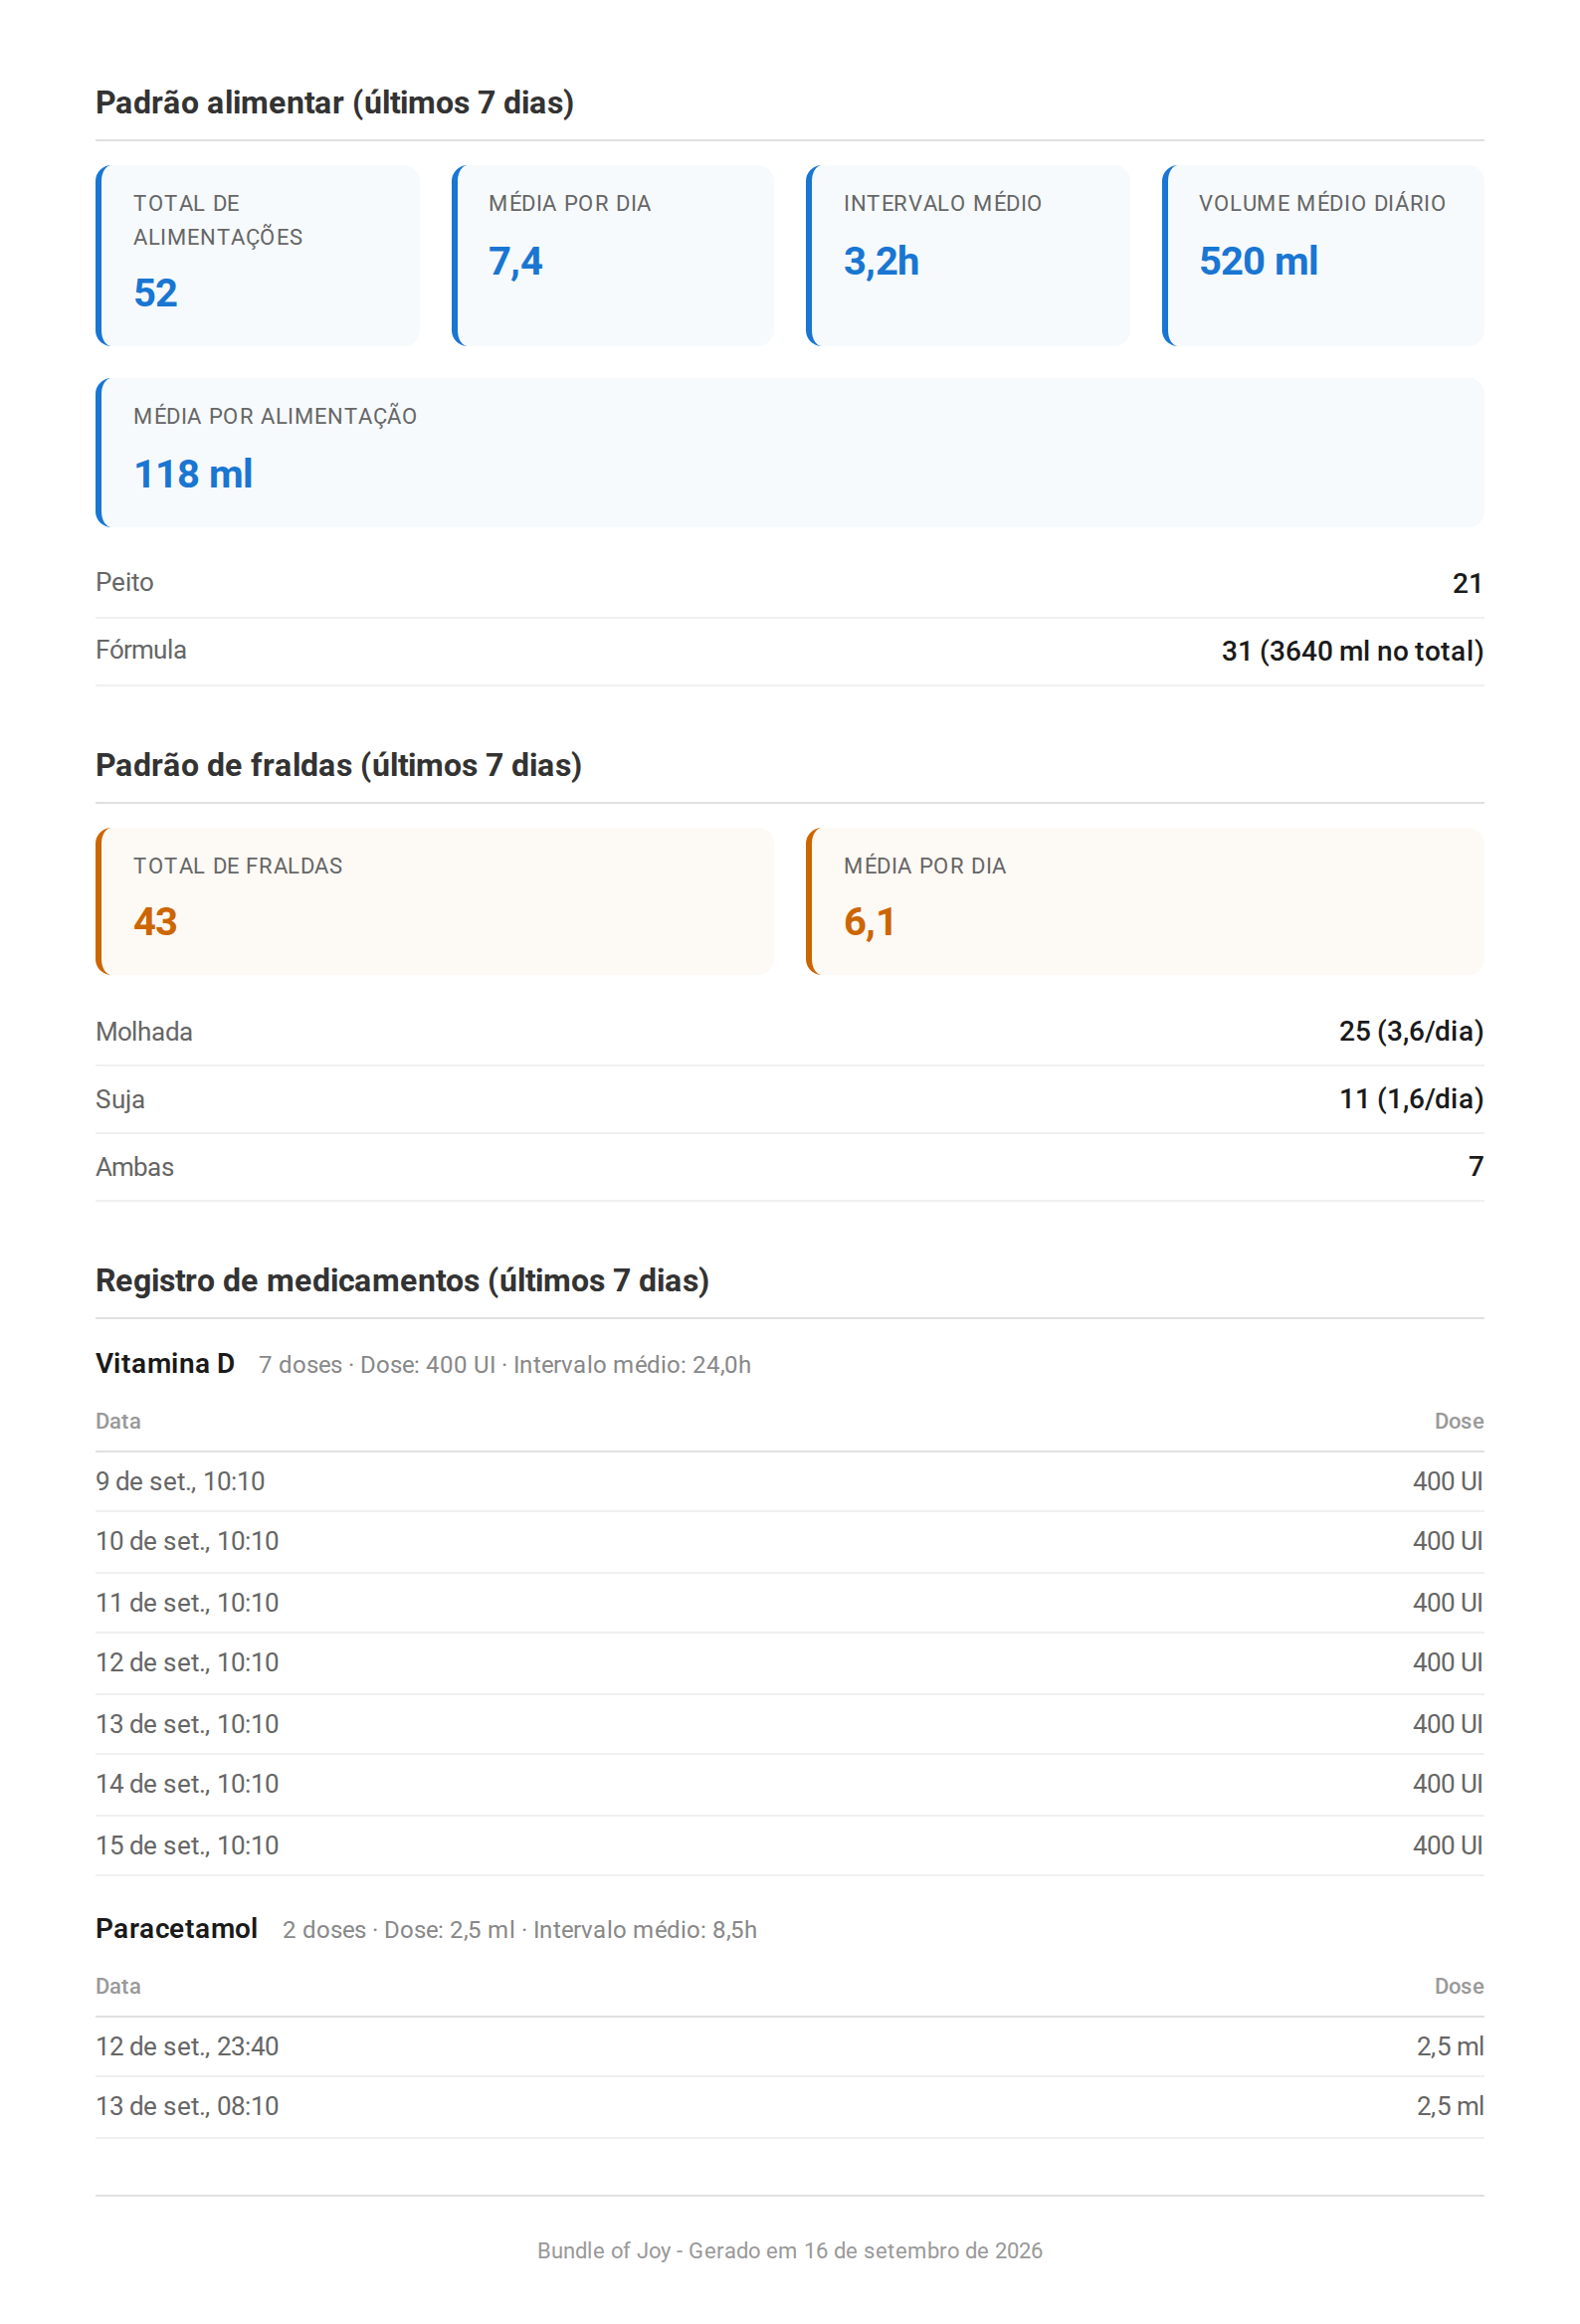The width and height of the screenshot is (1580, 2324).
Task: Select the Total de alimentações card
Action: click(x=258, y=256)
